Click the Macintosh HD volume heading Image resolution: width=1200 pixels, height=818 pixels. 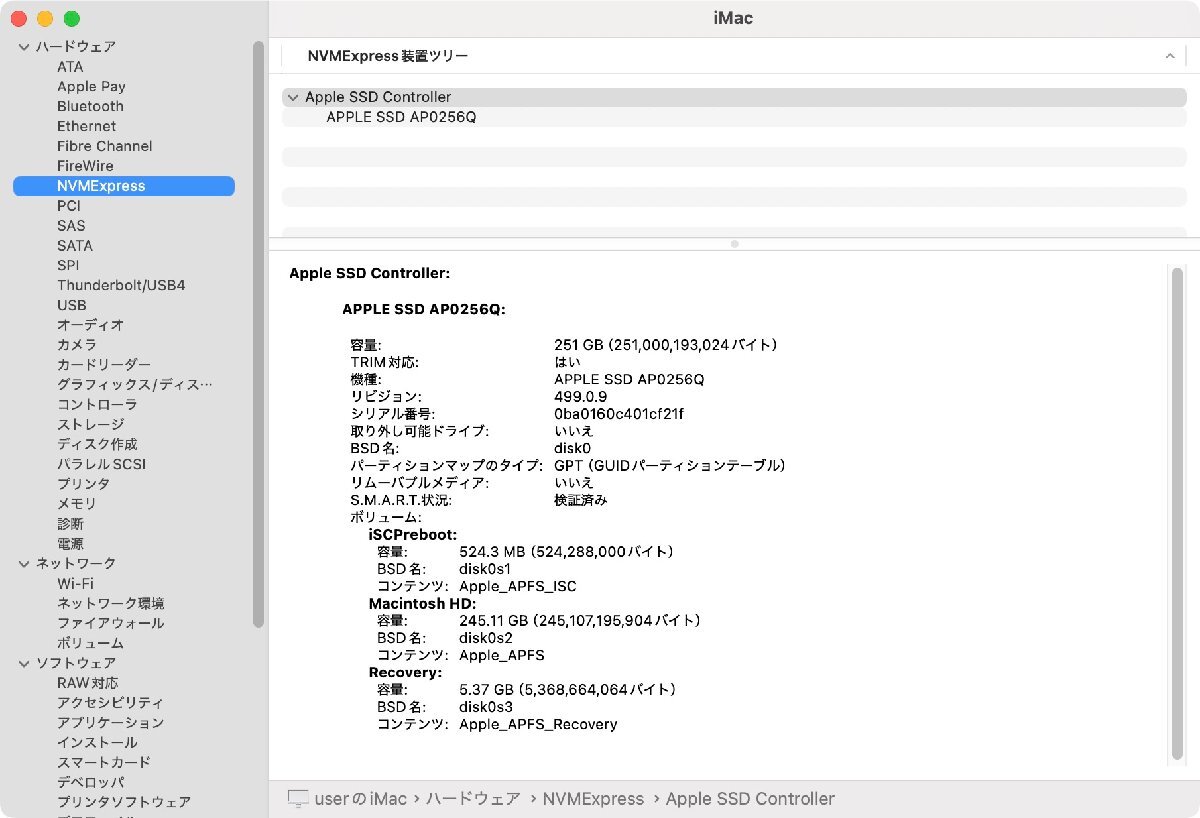[422, 604]
